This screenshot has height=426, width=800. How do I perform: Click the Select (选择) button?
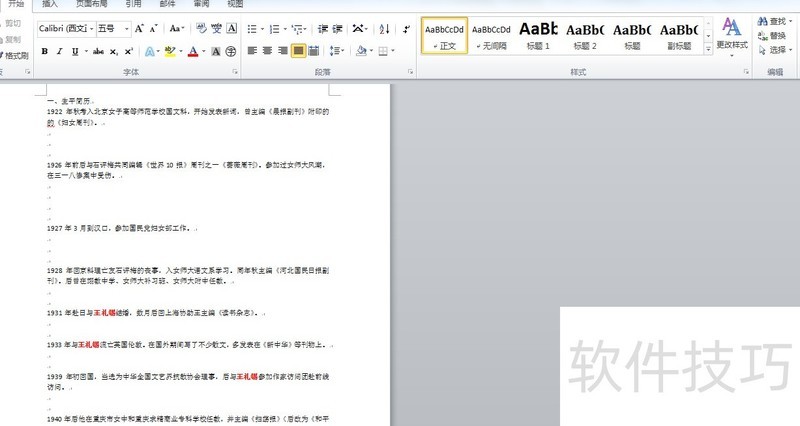775,50
